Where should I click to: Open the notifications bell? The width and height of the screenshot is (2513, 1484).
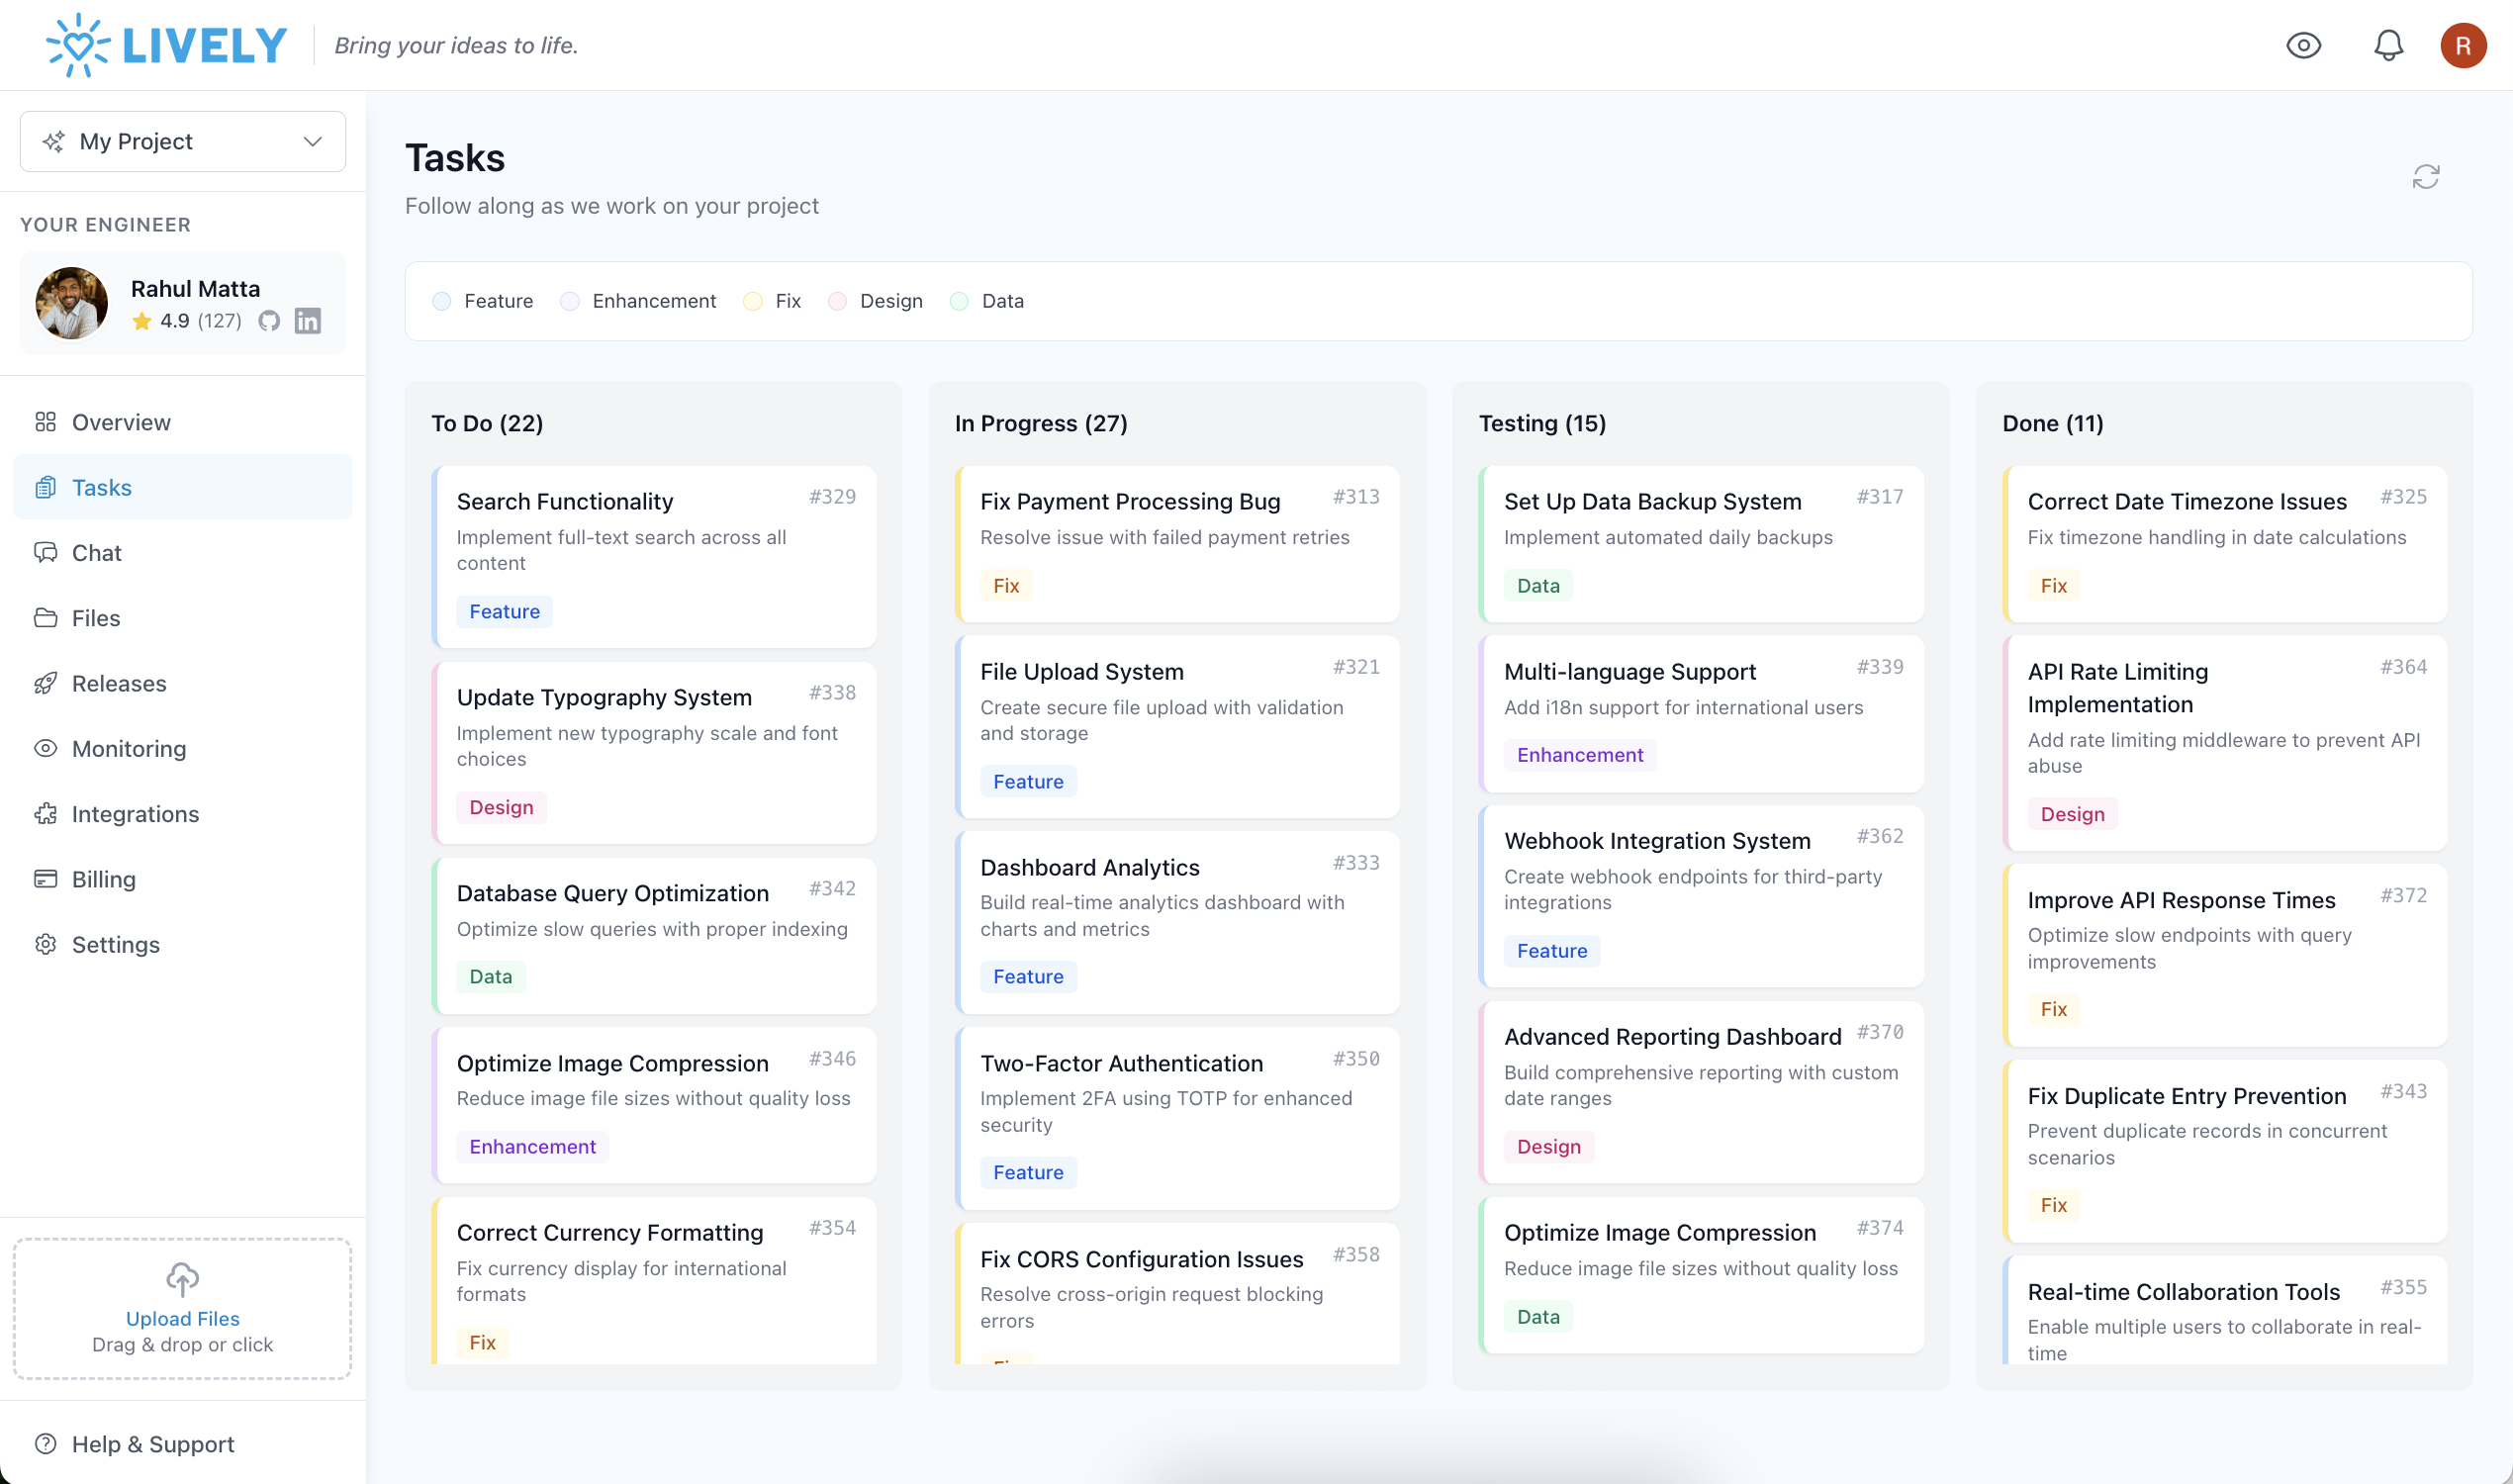coord(2388,45)
